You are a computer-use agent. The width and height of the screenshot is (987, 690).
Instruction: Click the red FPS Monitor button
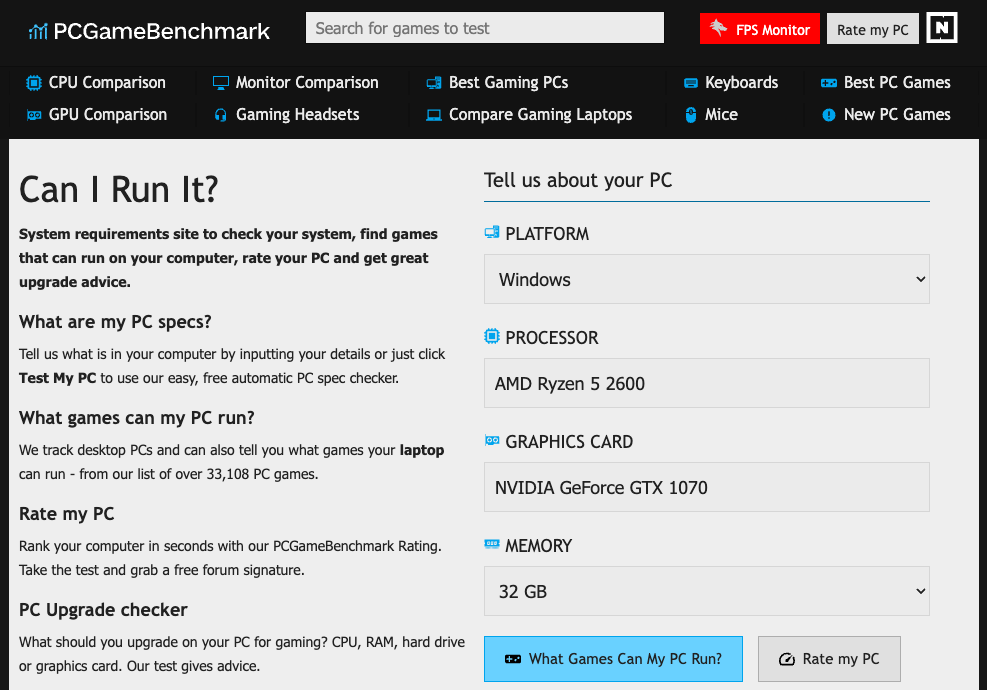(760, 28)
